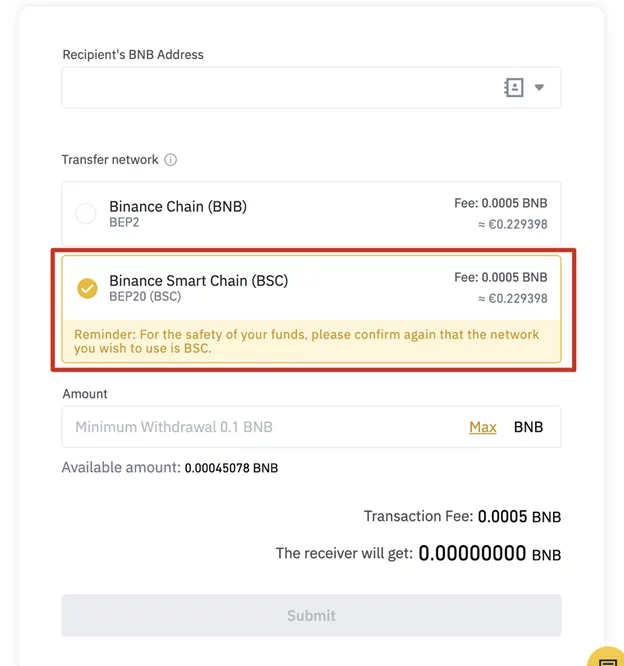Screen dimensions: 624x666
Task: Click the receiver will get 0.00000000 value
Action: click(472, 553)
